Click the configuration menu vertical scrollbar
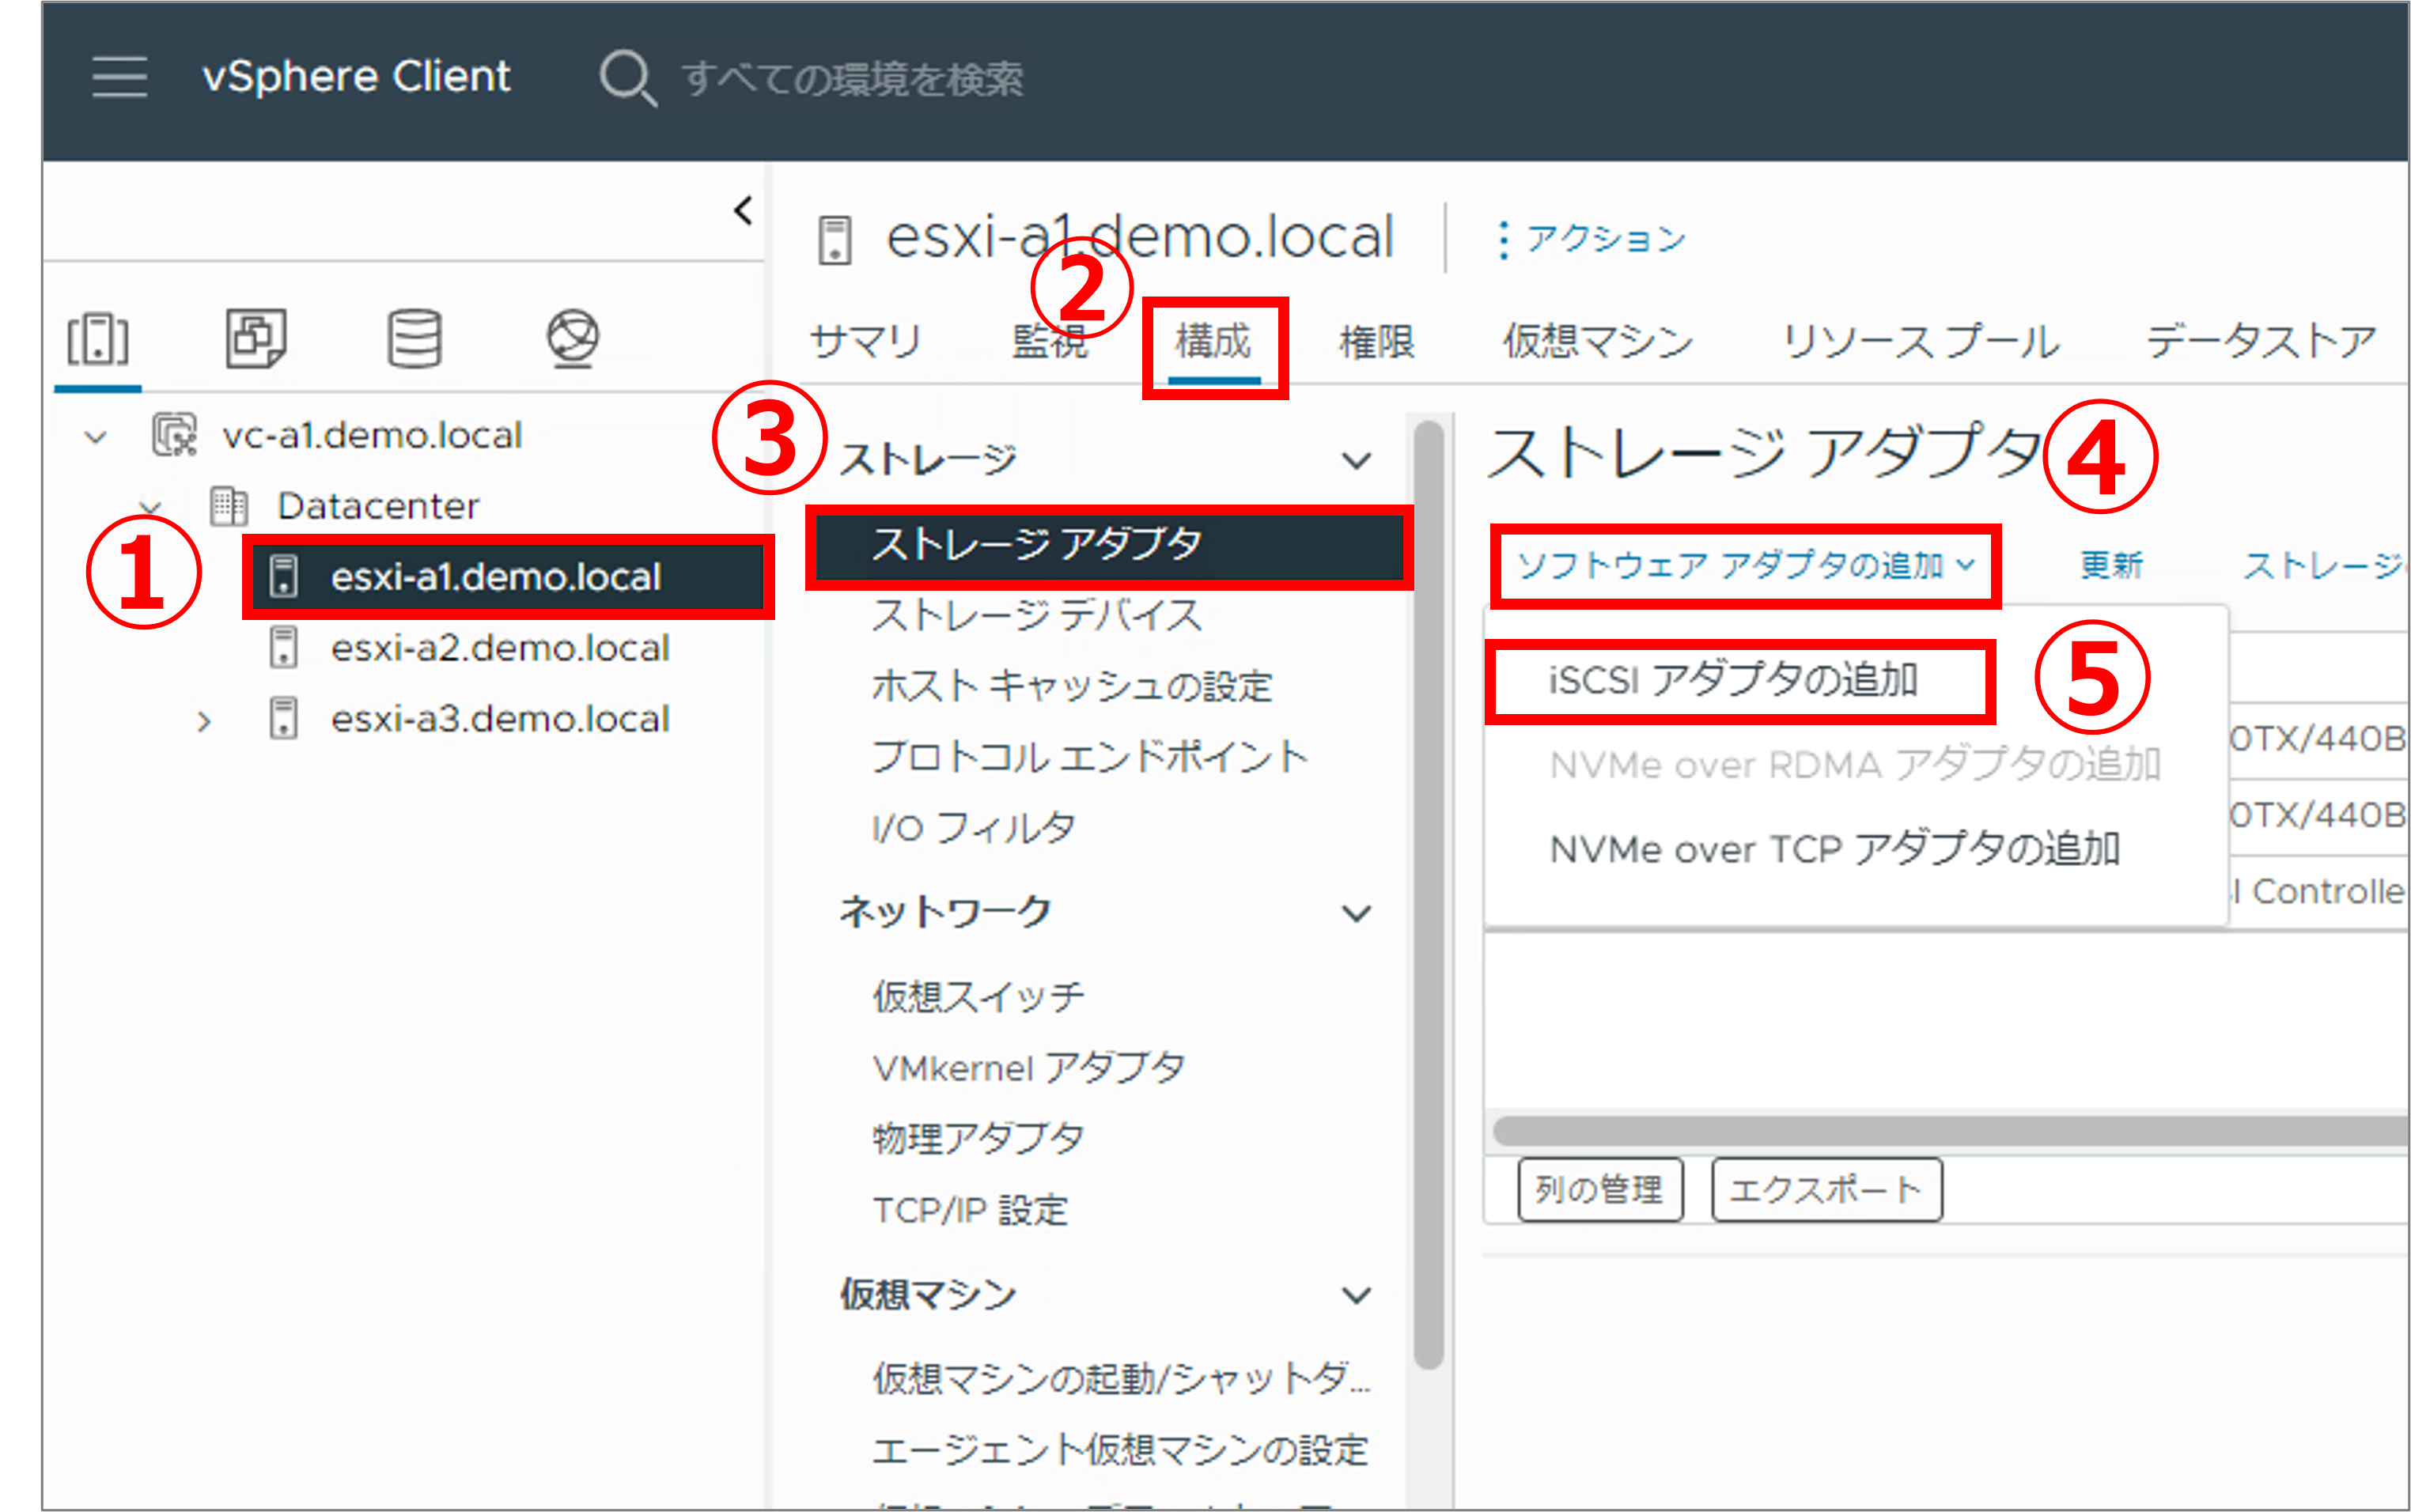2411x1512 pixels. [x=1430, y=894]
